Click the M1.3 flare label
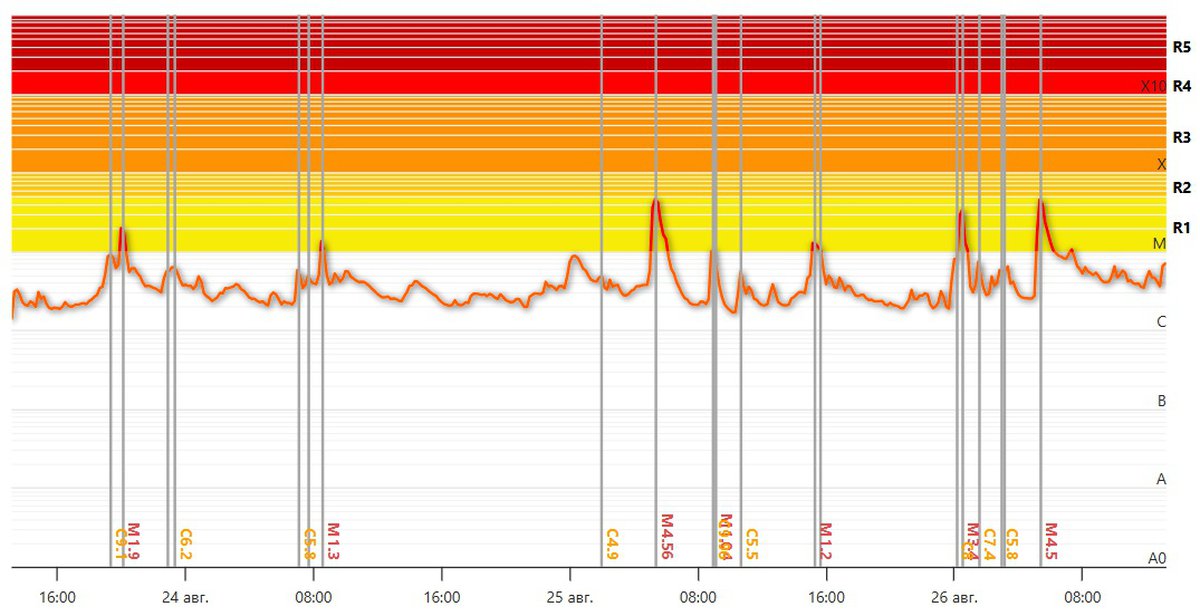The image size is (1200, 616). [333, 540]
